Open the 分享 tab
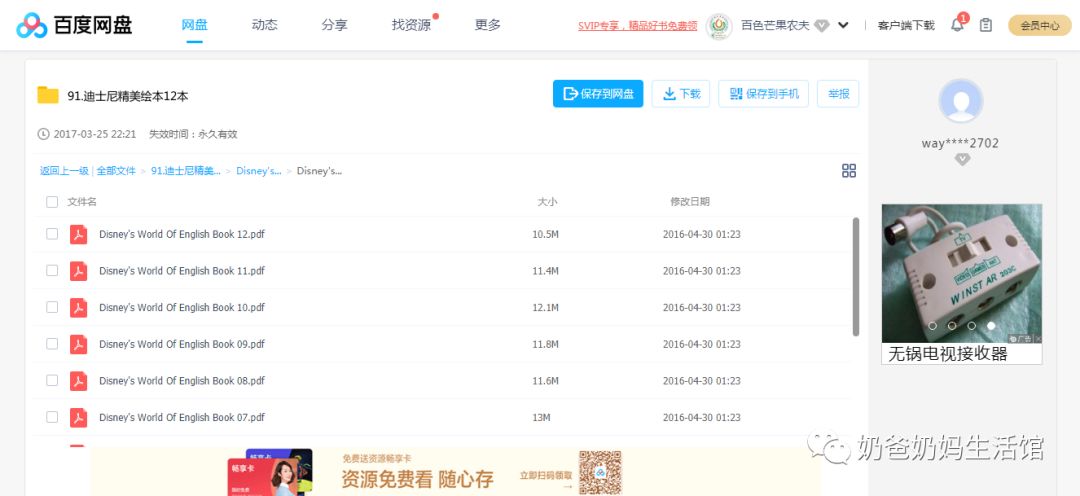Viewport: 1080px width, 496px height. tap(334, 25)
